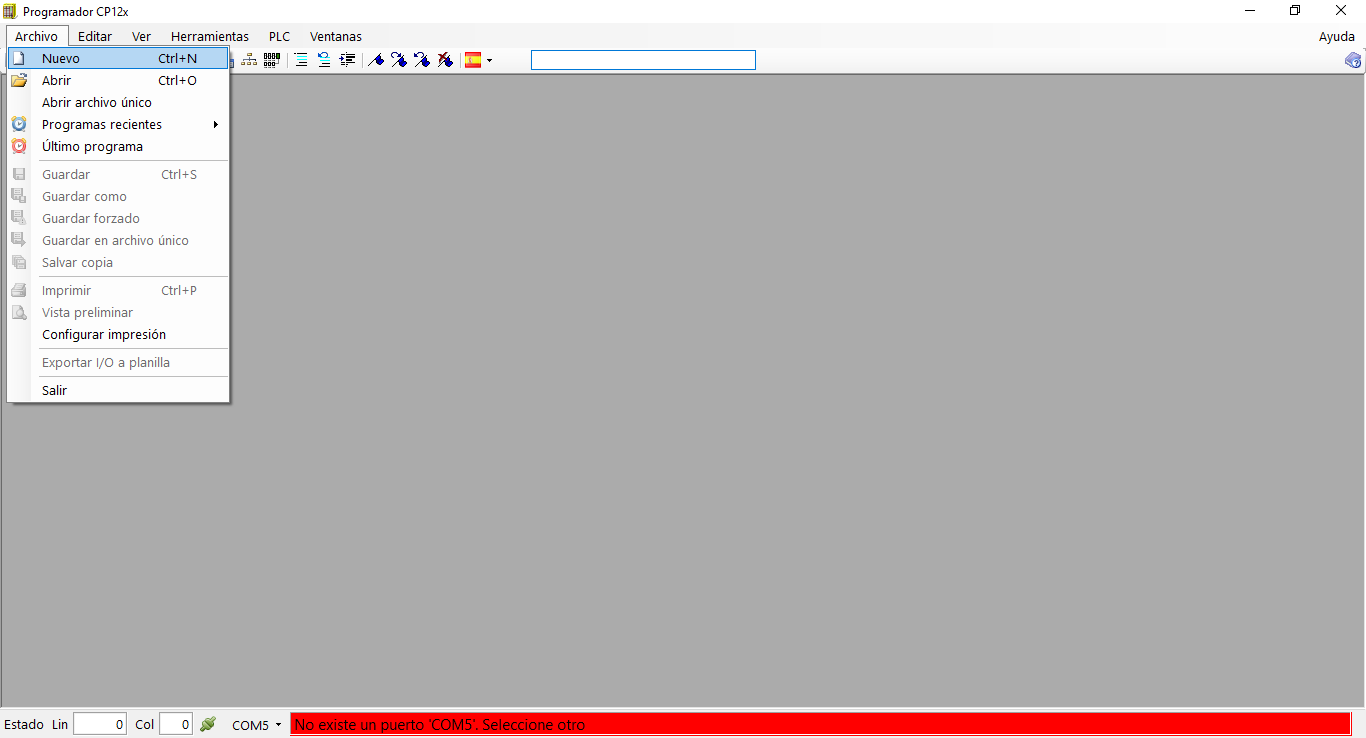The height and width of the screenshot is (738, 1366).
Task: Click the plain text lines list toolbar icon
Action: point(301,60)
